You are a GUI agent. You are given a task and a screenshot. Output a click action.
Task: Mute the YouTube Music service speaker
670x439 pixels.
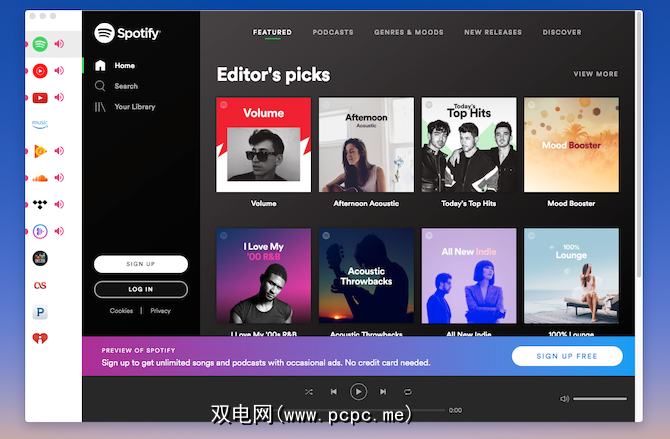pos(59,71)
